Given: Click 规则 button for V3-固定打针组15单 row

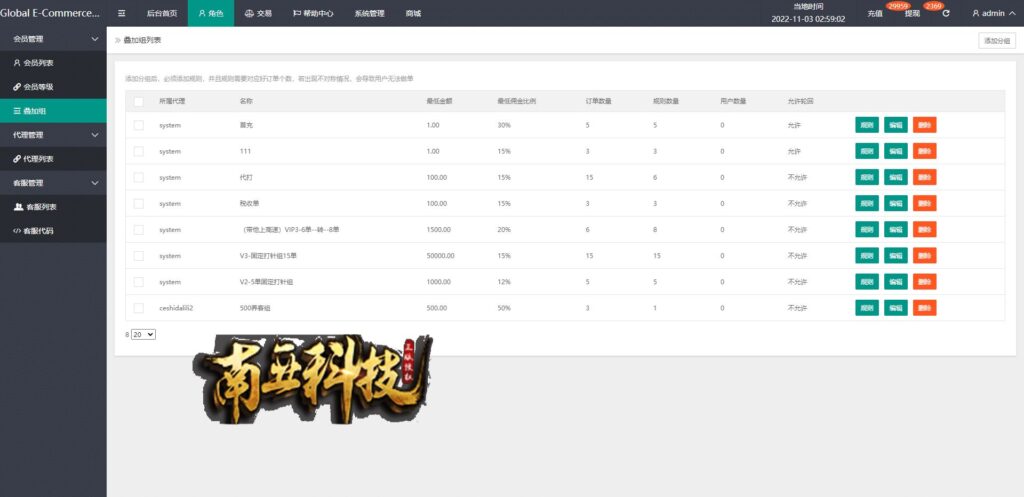Looking at the screenshot, I should click(x=867, y=255).
